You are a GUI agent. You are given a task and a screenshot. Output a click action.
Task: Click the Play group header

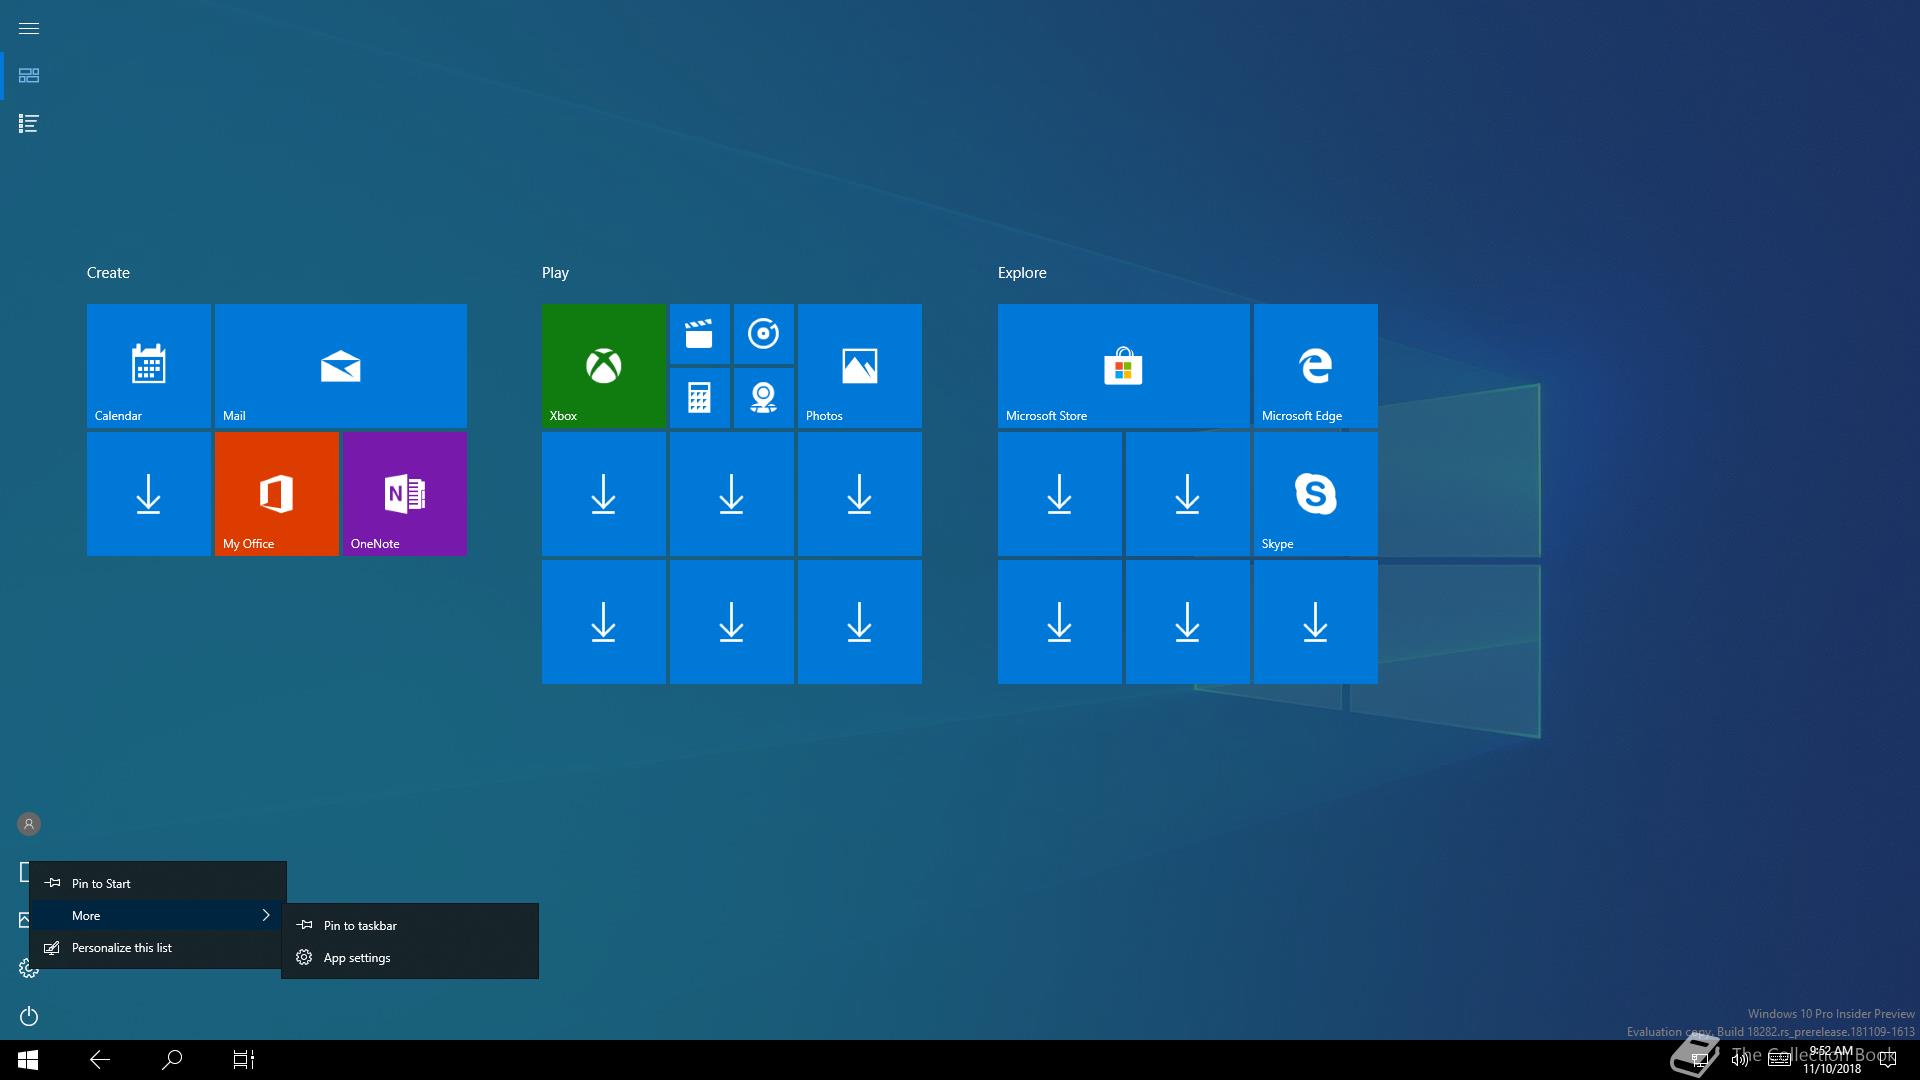(x=555, y=273)
